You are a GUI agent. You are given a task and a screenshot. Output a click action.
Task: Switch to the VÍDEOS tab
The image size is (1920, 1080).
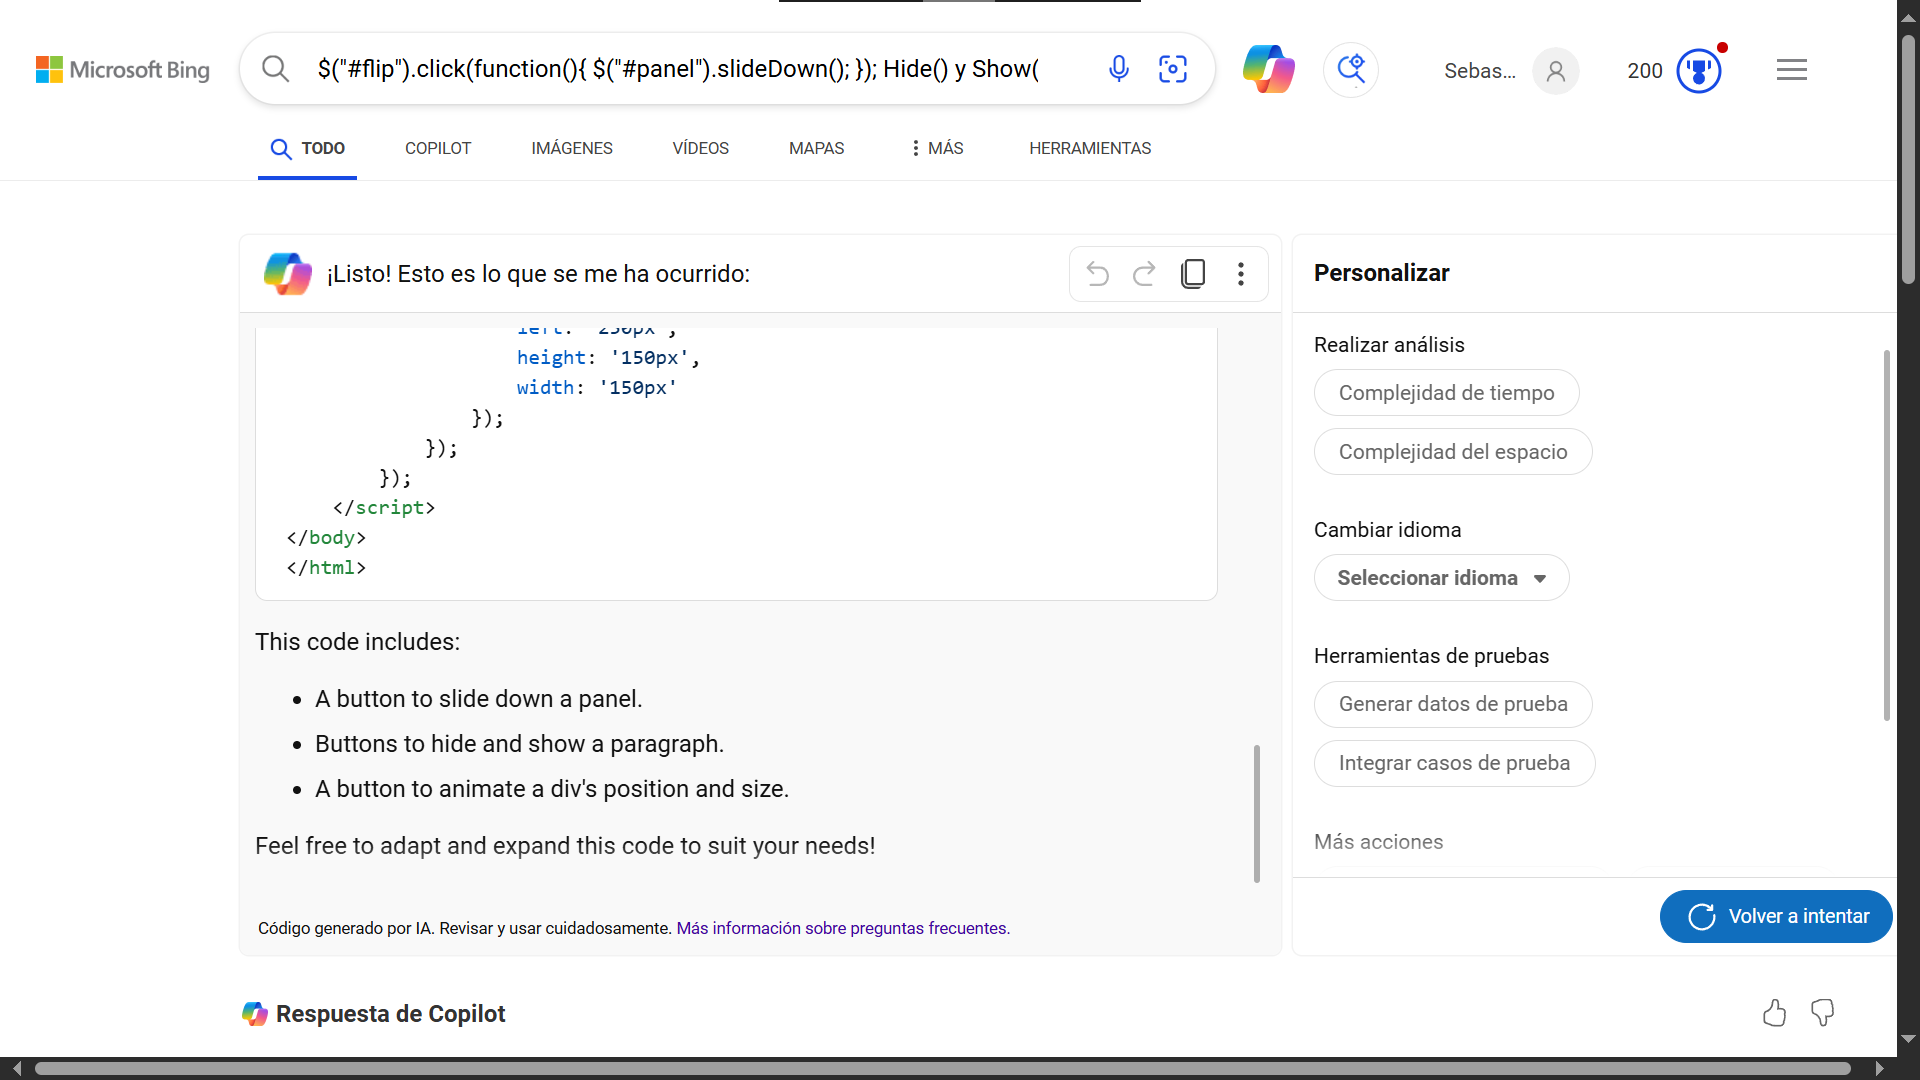700,148
